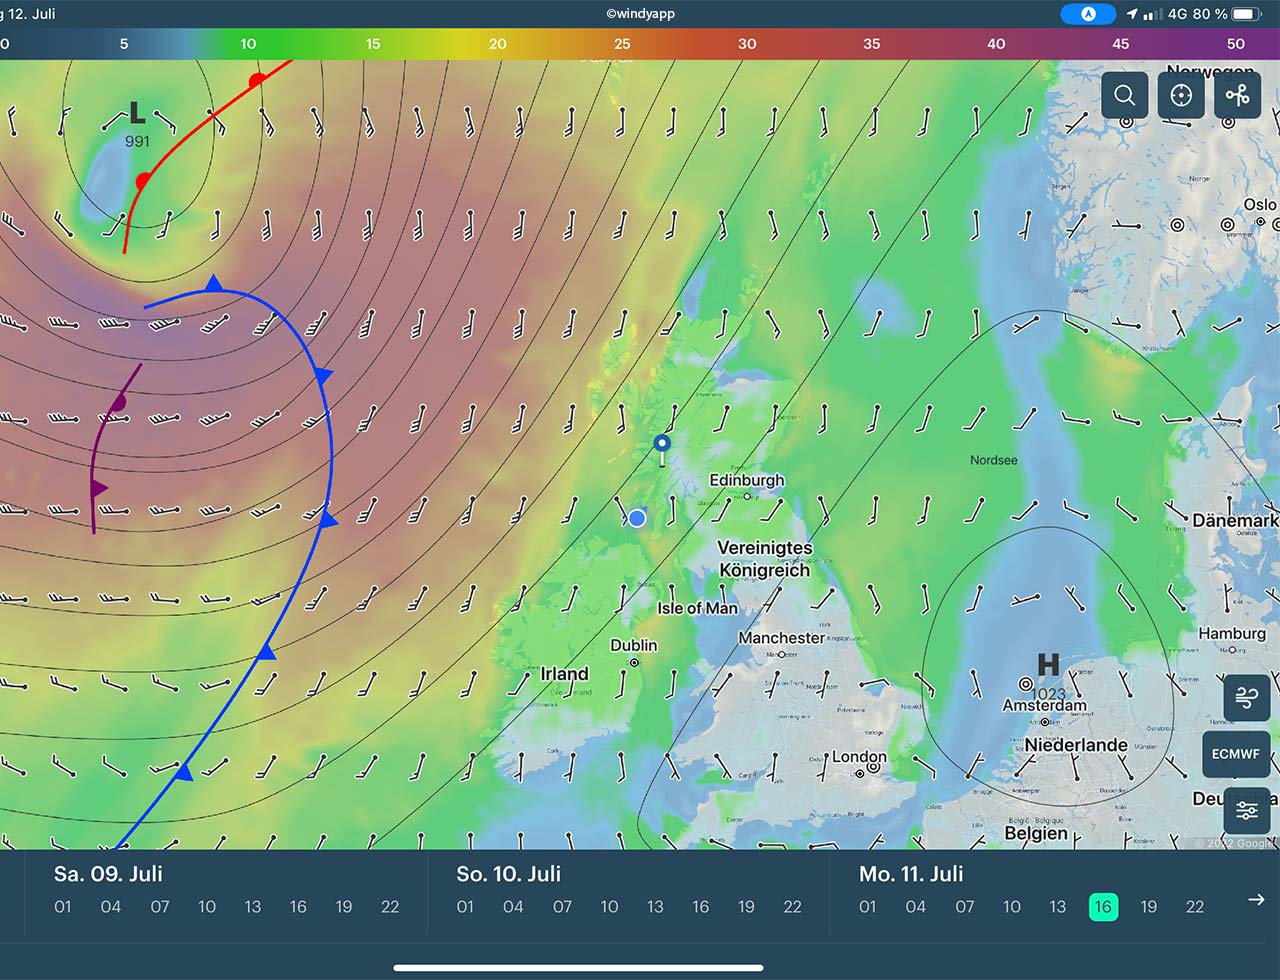Tap the blue current position dot
This screenshot has width=1280, height=980.
637,518
